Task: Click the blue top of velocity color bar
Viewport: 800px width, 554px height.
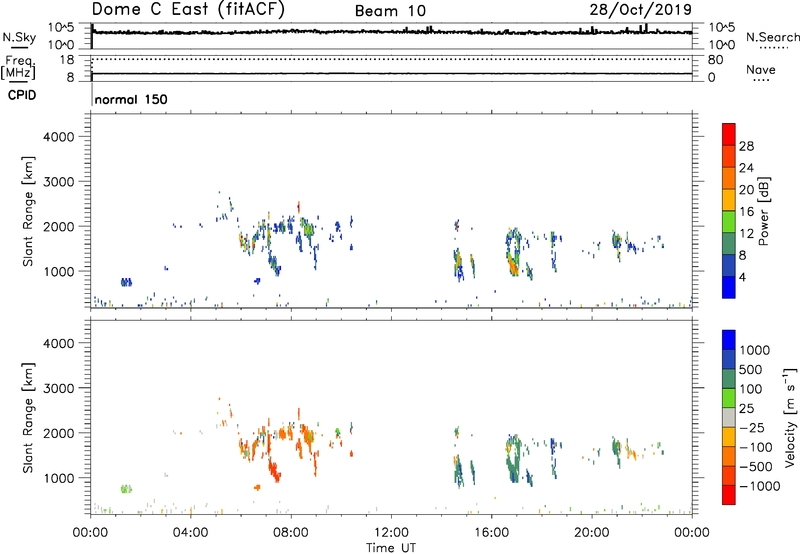Action: tap(729, 340)
